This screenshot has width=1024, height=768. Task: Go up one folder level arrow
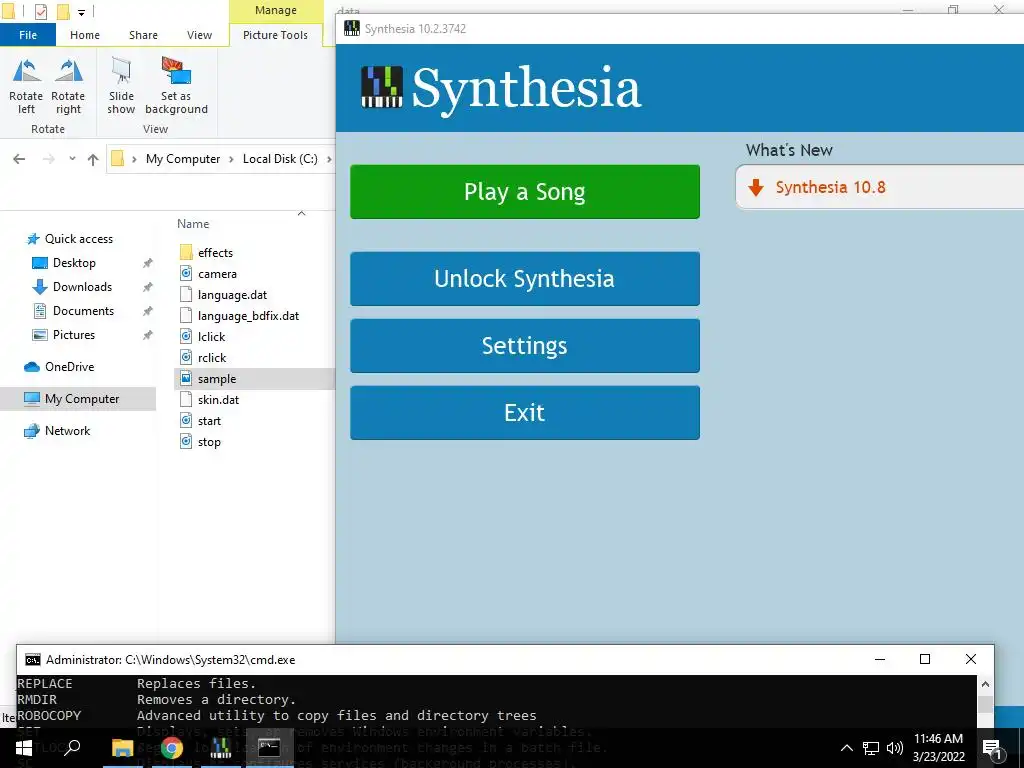coord(93,159)
